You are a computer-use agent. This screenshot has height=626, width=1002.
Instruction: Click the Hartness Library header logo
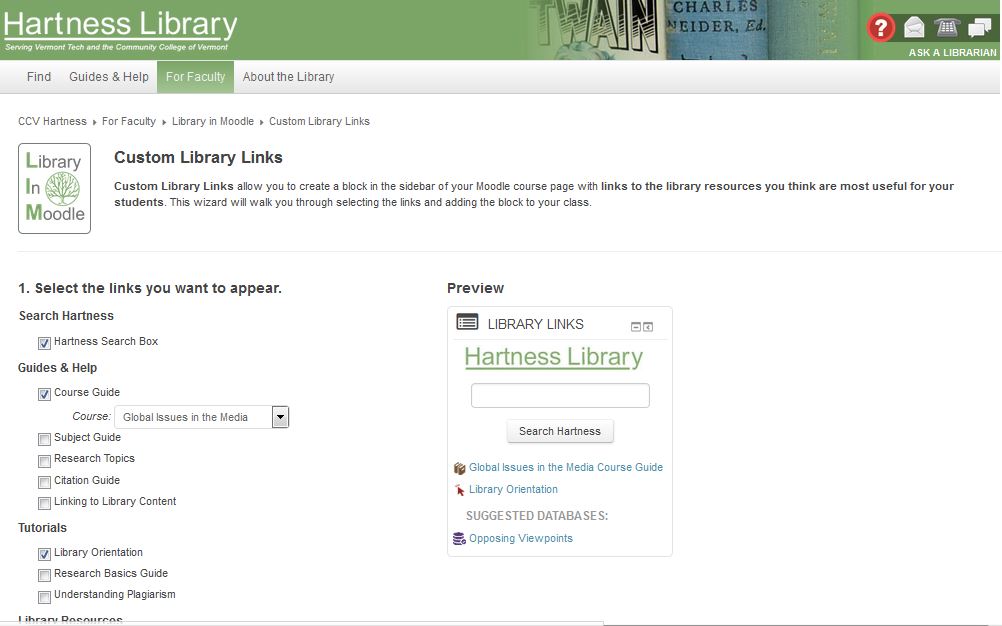click(120, 29)
